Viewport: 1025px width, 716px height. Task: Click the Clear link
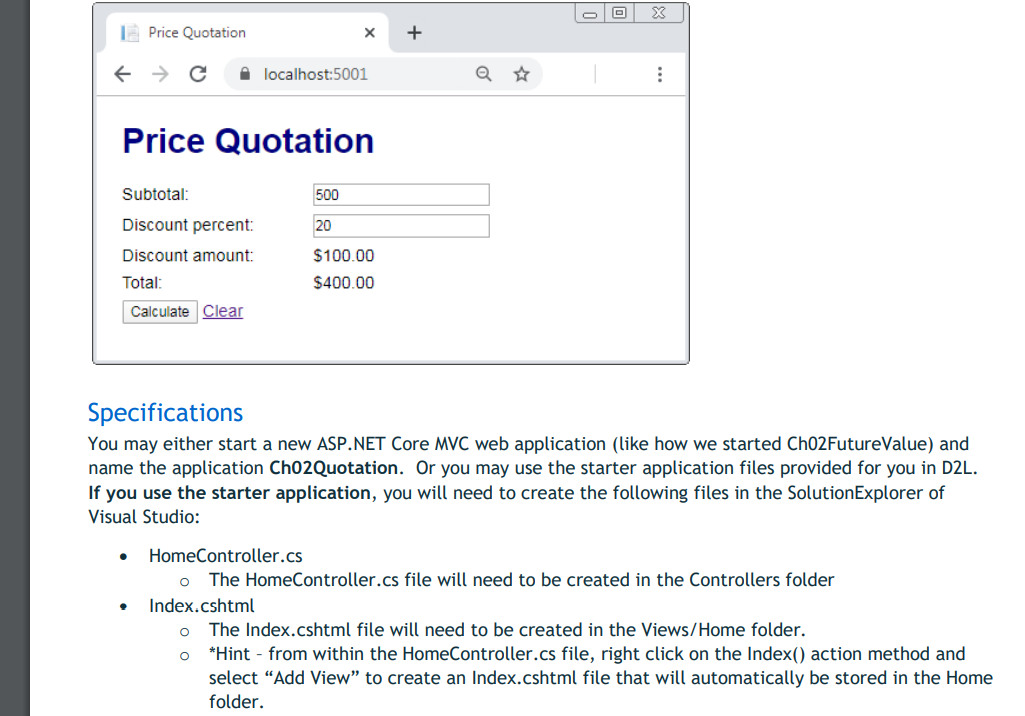(x=222, y=311)
